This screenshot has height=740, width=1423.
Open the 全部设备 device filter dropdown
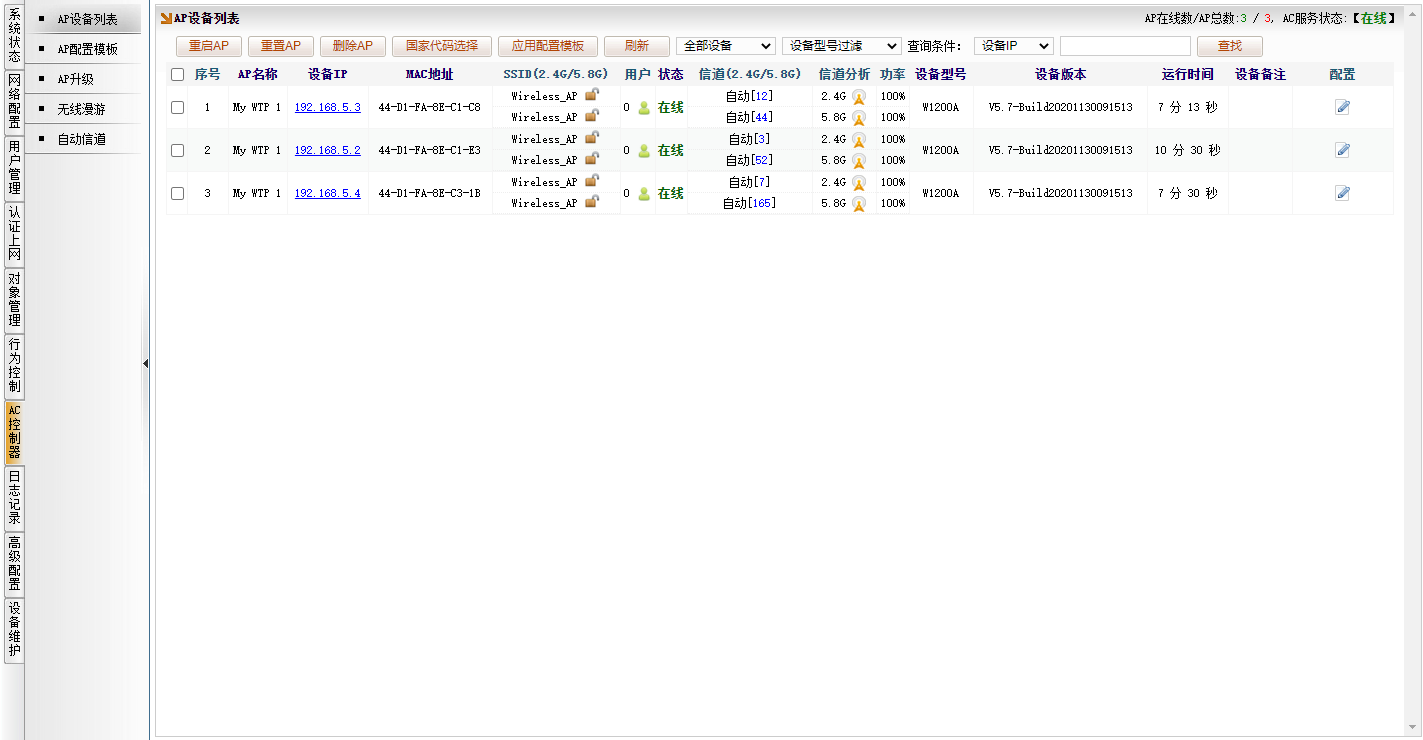point(726,46)
